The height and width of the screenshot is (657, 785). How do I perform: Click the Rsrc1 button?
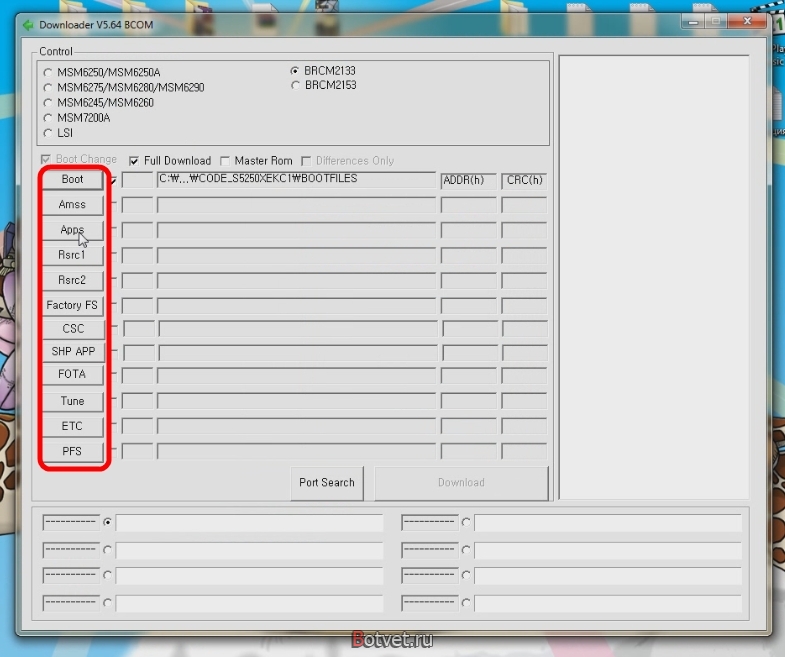tap(73, 255)
